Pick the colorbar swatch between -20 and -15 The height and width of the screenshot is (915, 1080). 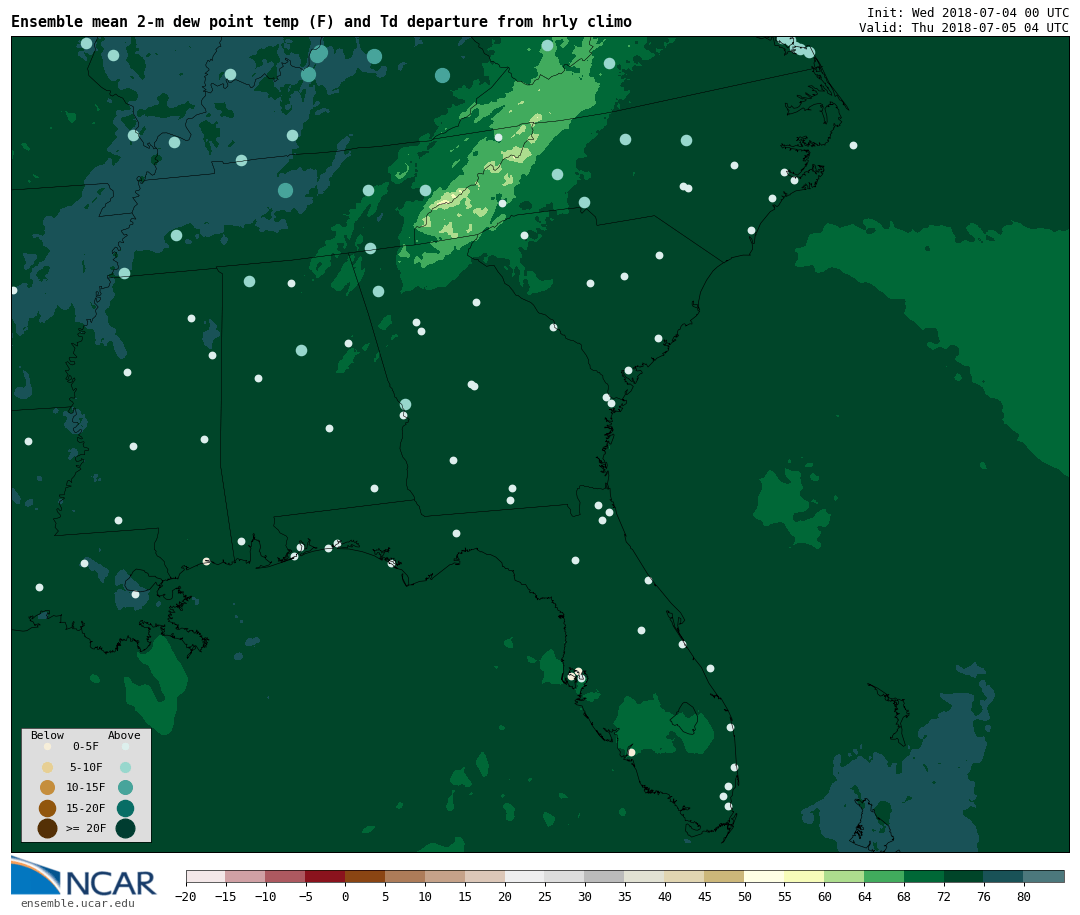pos(206,877)
